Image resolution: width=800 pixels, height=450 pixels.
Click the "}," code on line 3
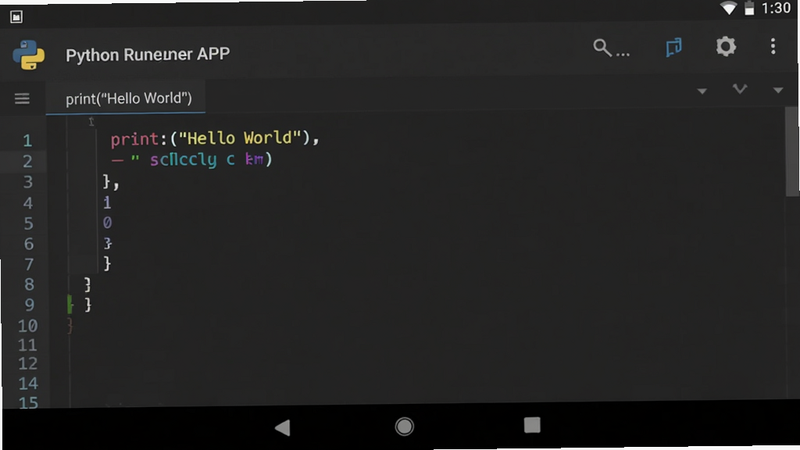[x=111, y=182]
